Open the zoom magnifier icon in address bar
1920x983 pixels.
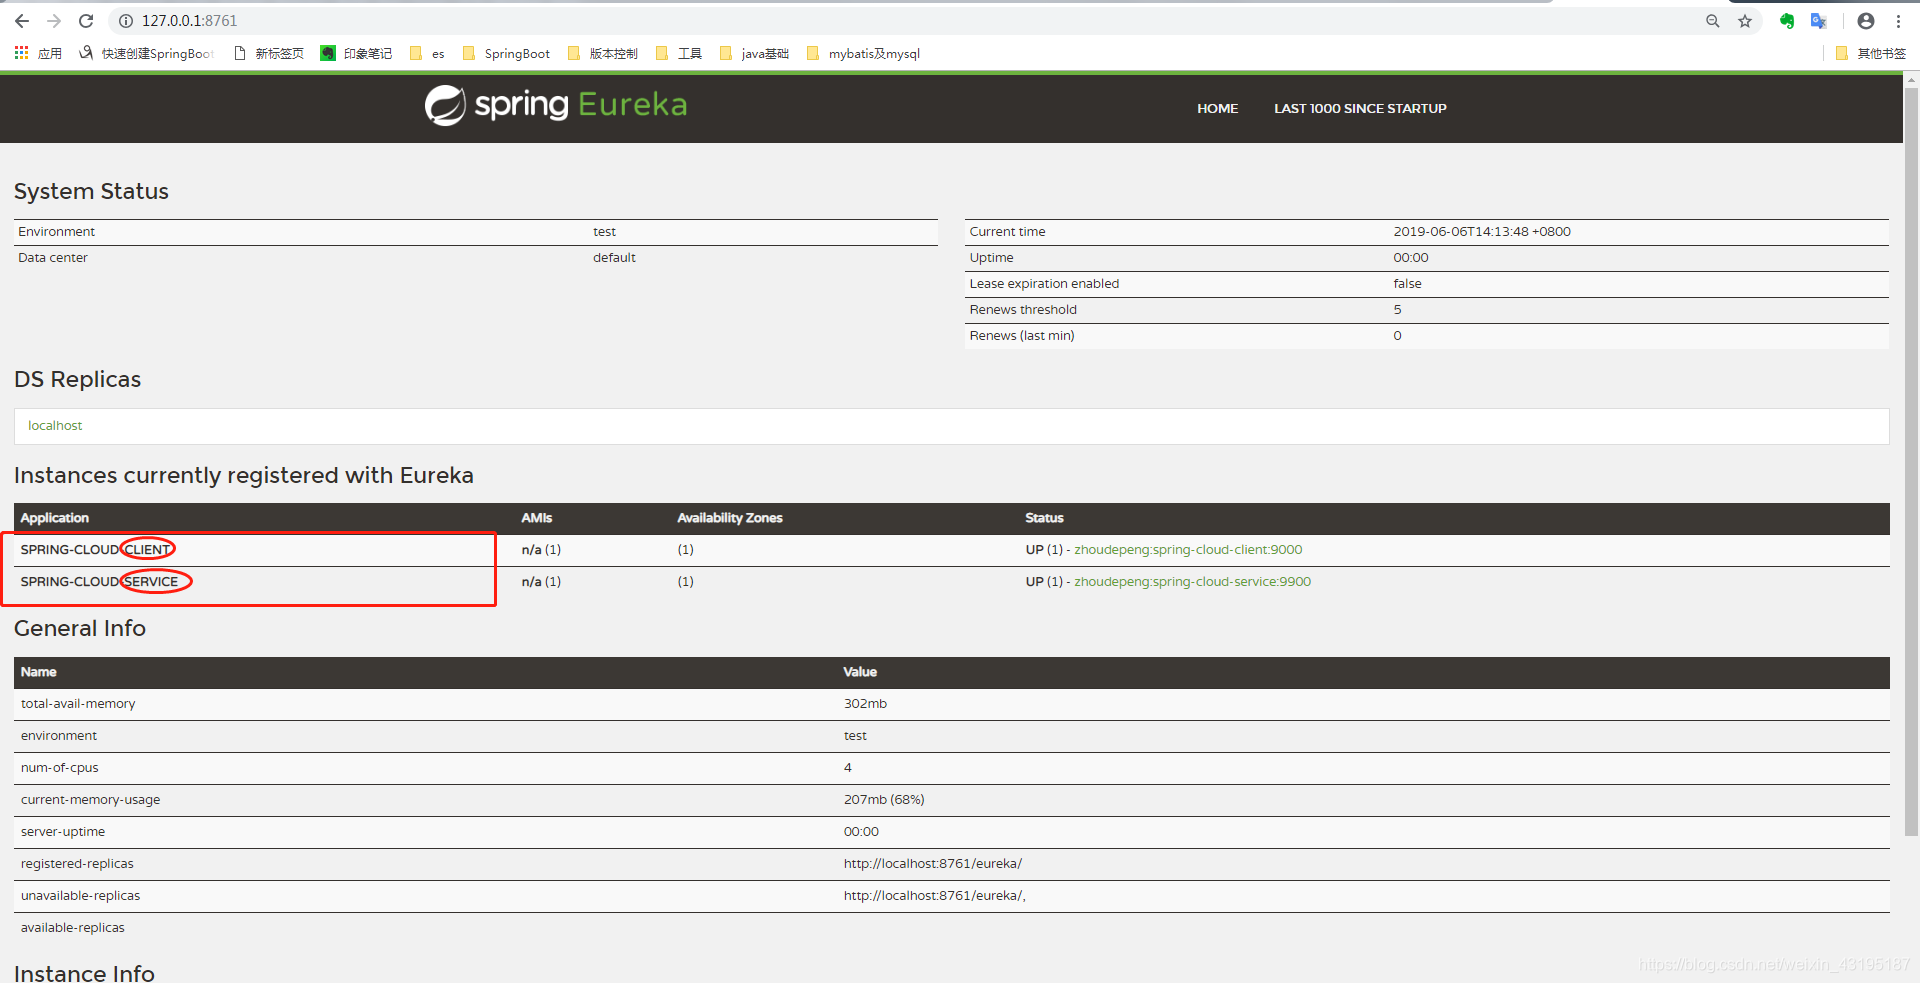point(1713,21)
